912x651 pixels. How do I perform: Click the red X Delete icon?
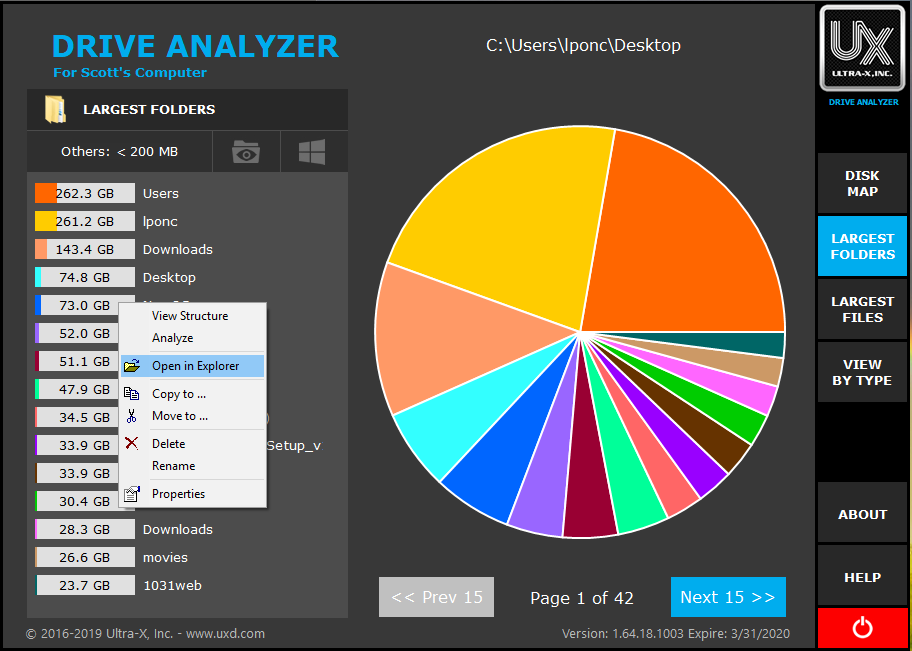132,444
